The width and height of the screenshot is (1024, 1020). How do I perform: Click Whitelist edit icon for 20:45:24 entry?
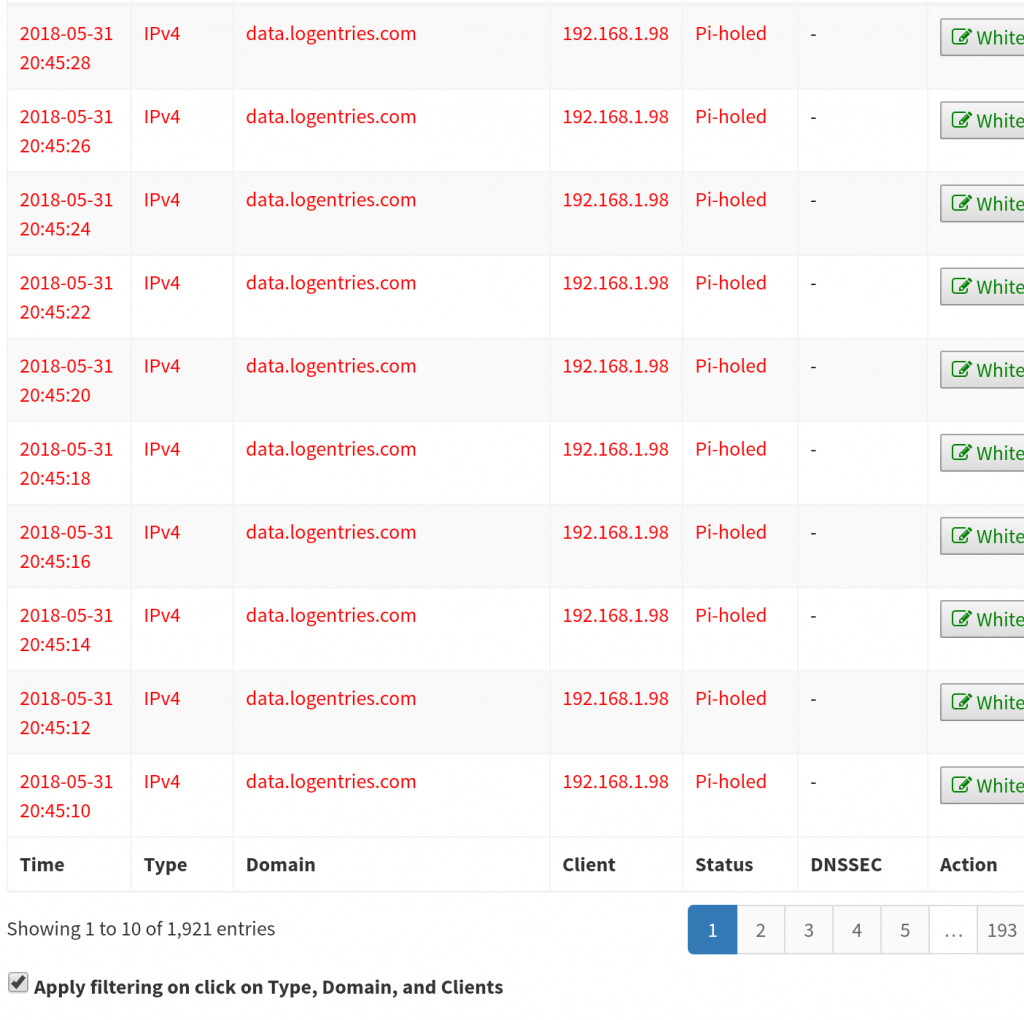961,204
